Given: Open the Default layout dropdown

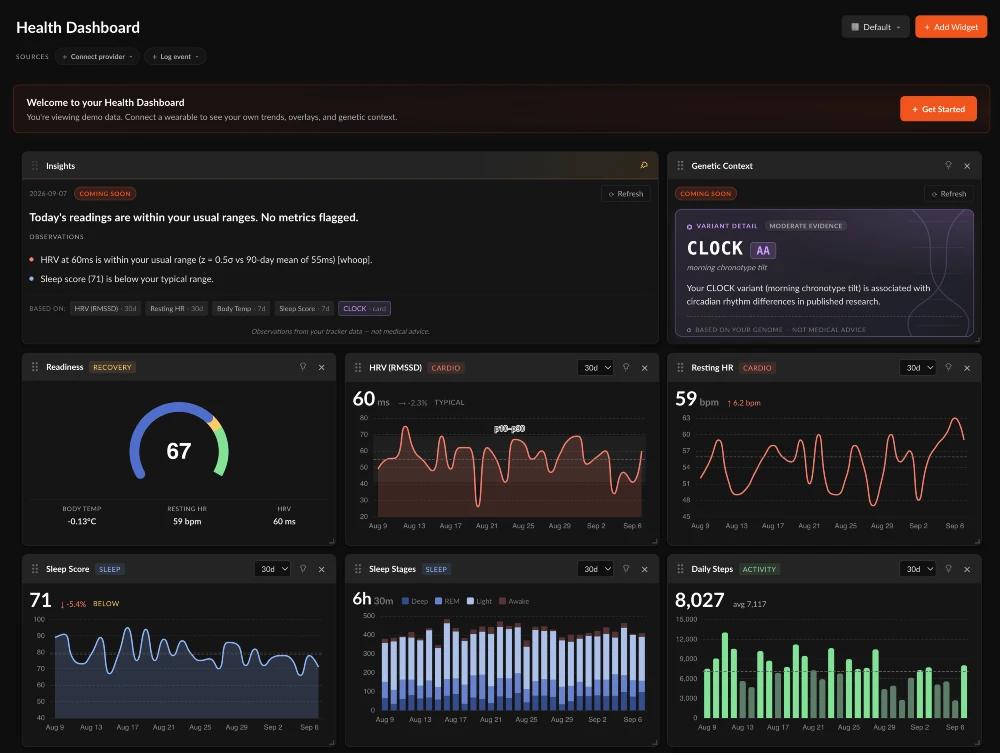Looking at the screenshot, I should coord(876,27).
